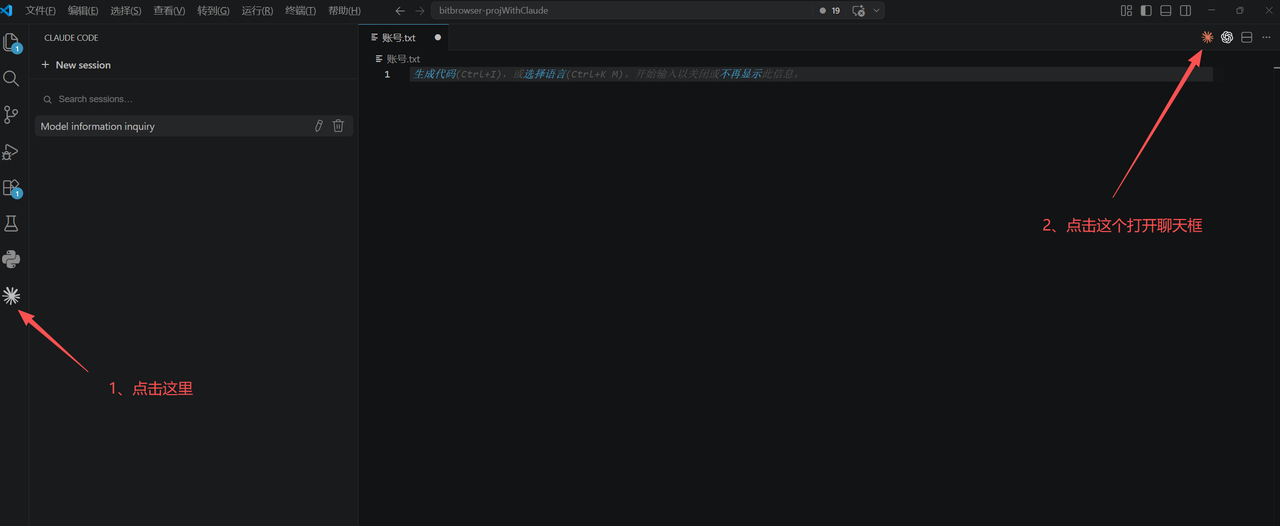Open the editor's more actions ellipsis
Viewport: 1280px width, 526px height.
pyautogui.click(x=1266, y=37)
